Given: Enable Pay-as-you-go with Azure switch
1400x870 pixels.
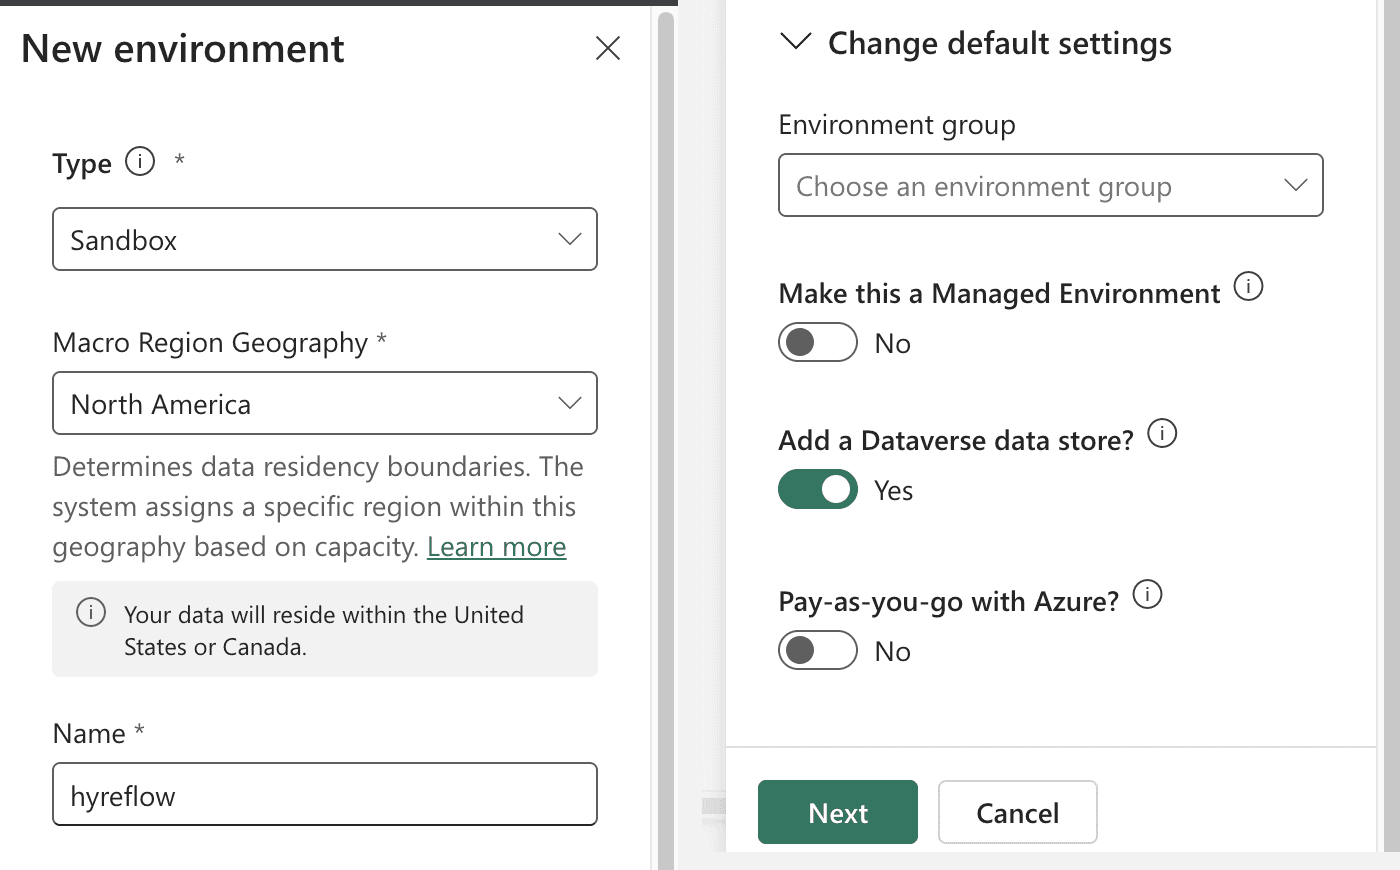Looking at the screenshot, I should [x=818, y=650].
